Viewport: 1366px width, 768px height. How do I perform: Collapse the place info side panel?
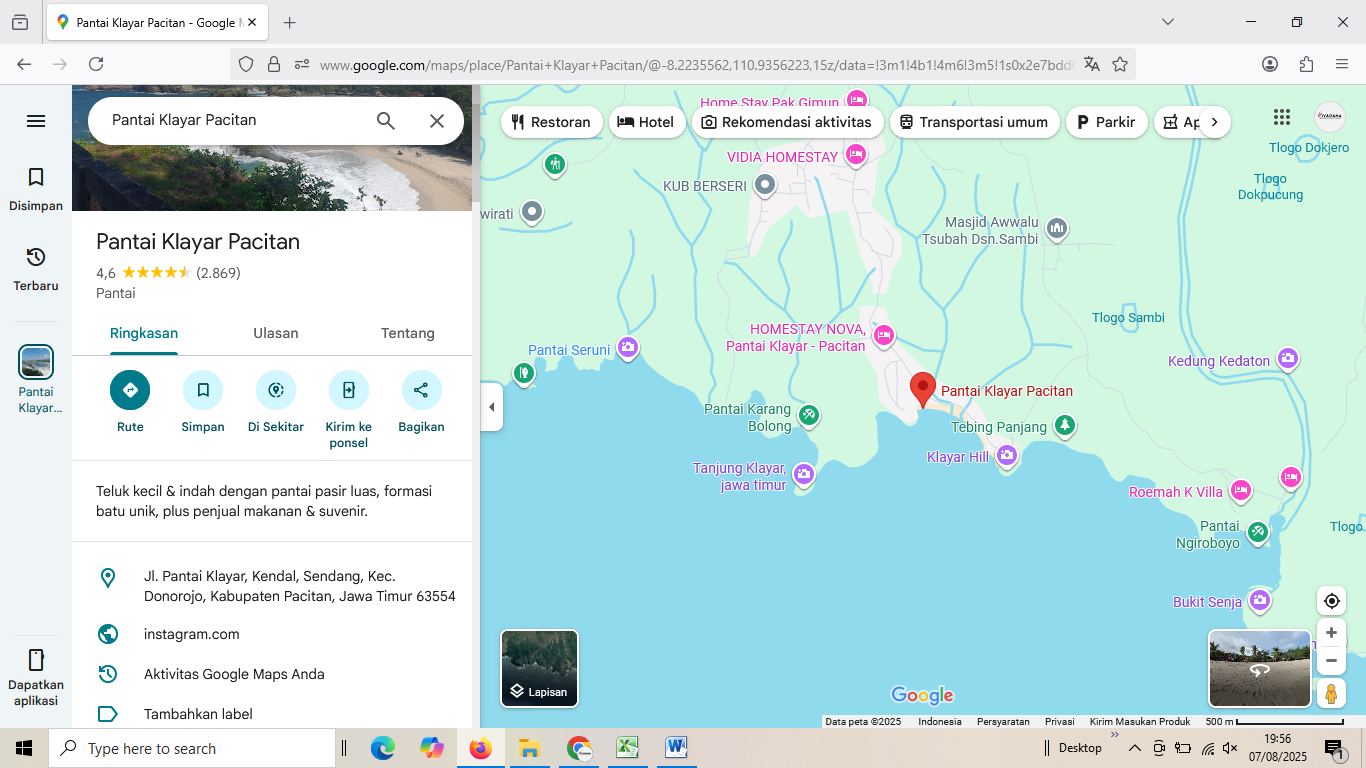491,406
